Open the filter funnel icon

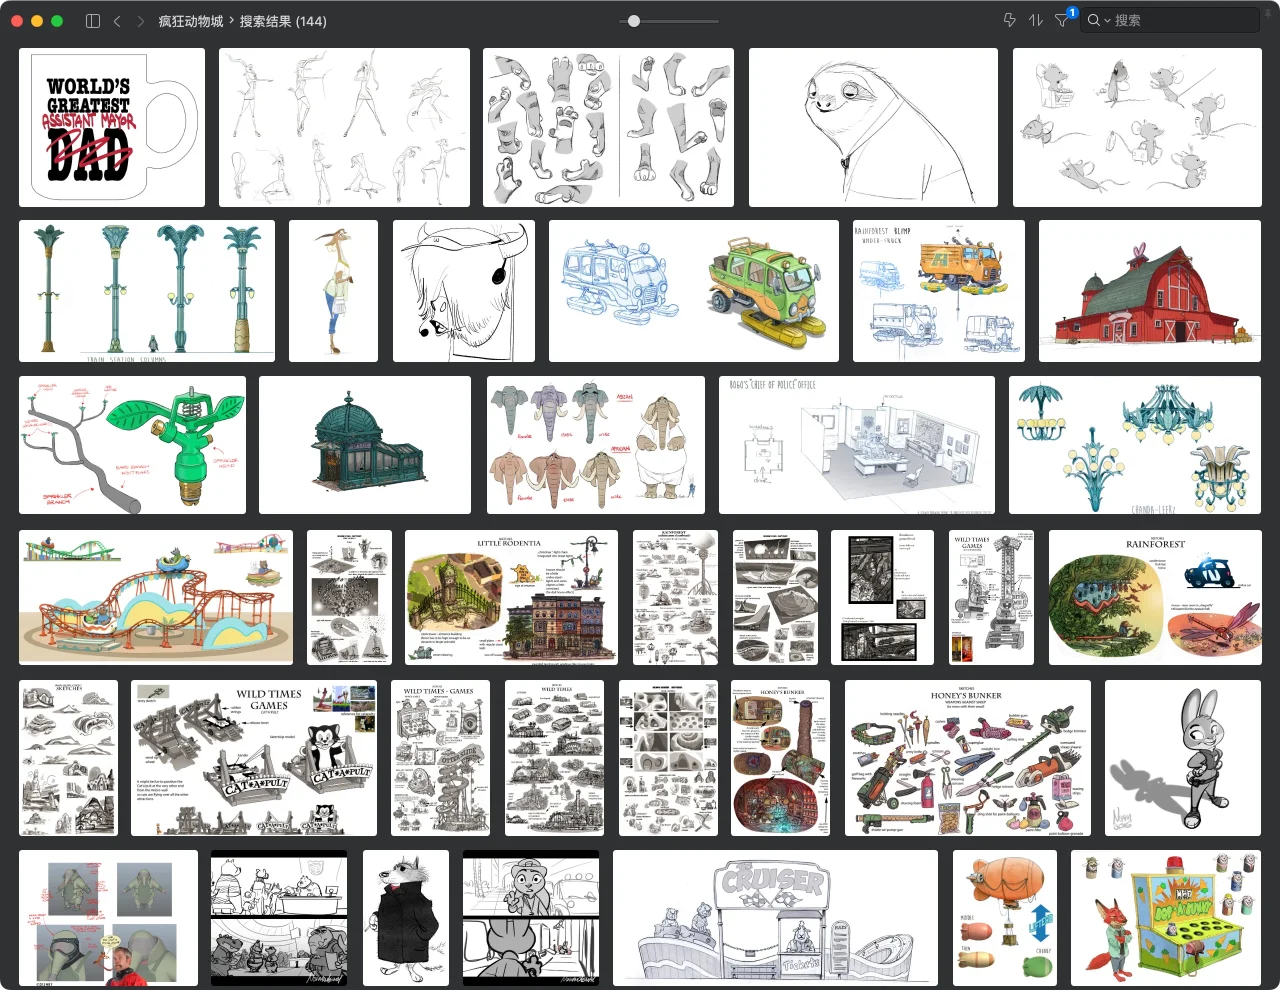[1062, 20]
